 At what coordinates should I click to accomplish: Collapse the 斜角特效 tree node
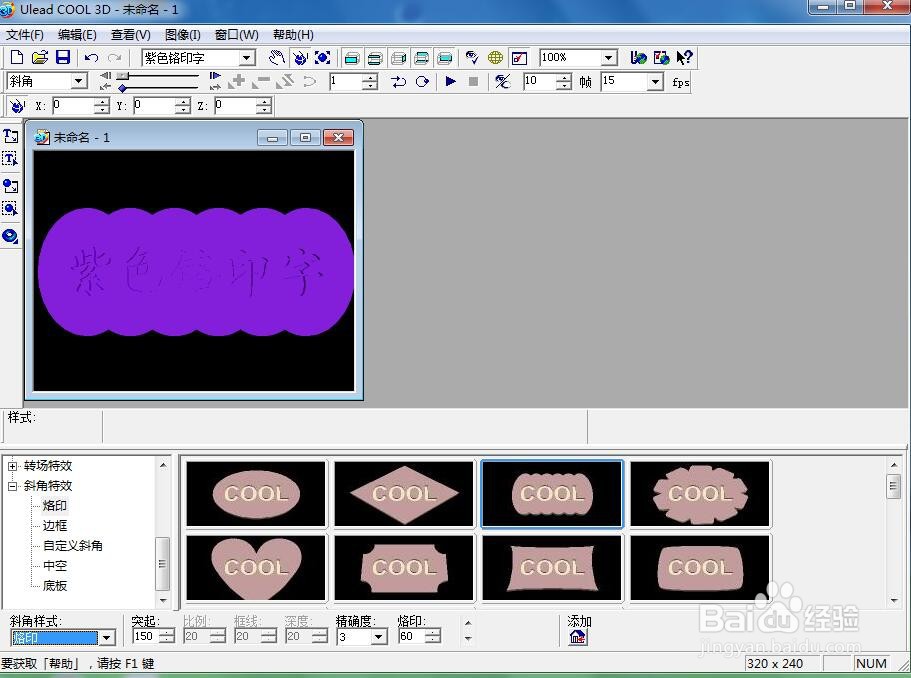click(12, 486)
